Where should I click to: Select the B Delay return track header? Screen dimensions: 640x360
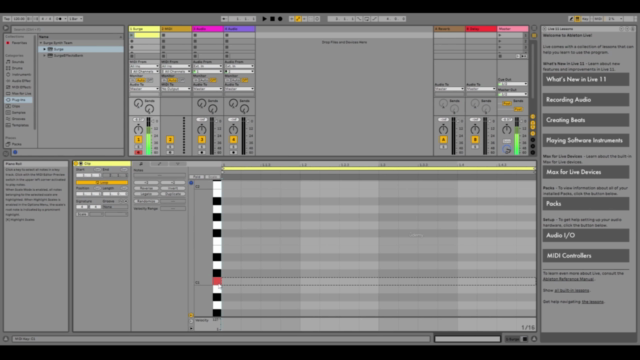481,29
